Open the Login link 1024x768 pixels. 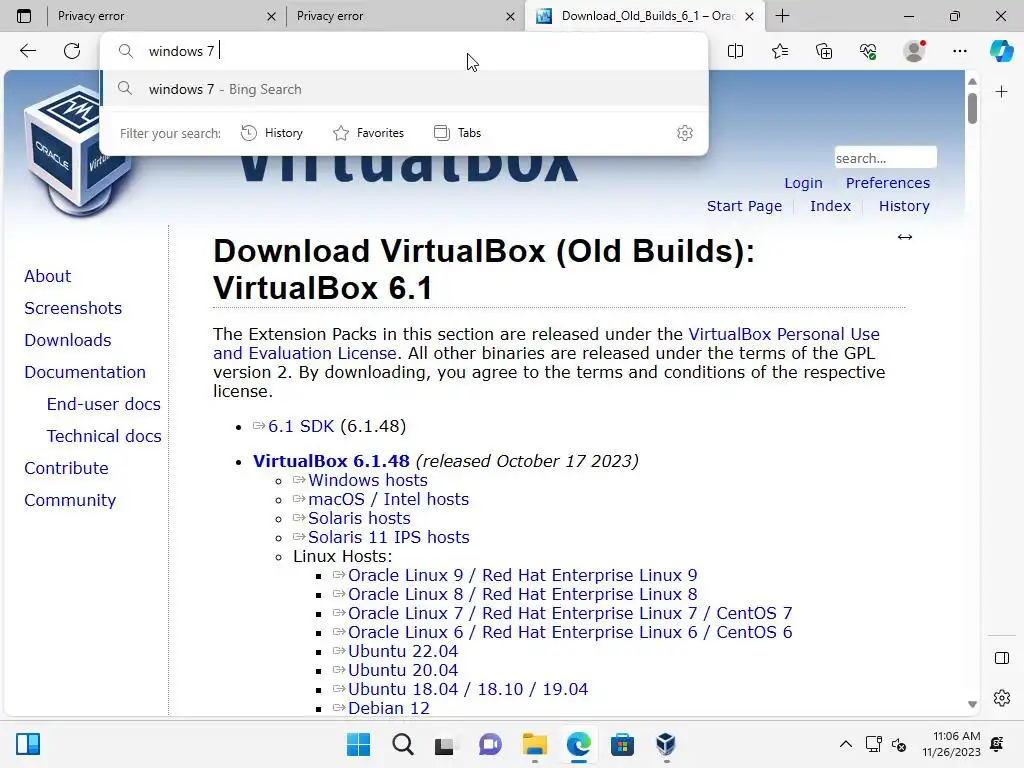[803, 183]
